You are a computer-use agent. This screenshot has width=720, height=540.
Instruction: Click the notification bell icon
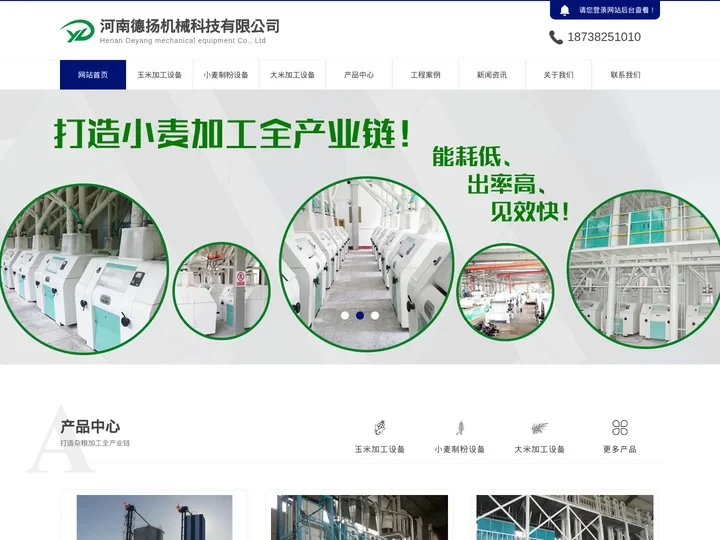tap(565, 10)
